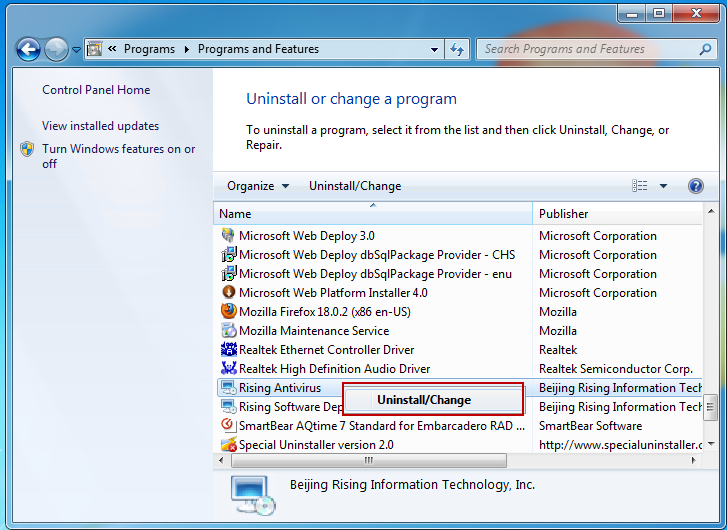This screenshot has height=530, width=727.
Task: Select SmartBear AQtime 7 Standard entry
Action: tap(382, 426)
